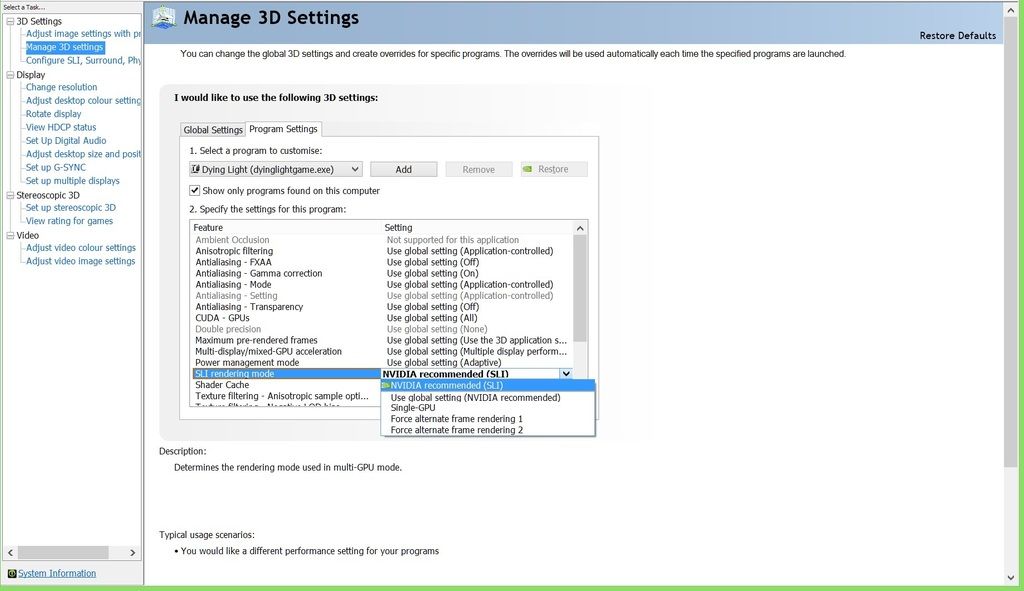Collapse the Display tree node
Image resolution: width=1024 pixels, height=591 pixels.
click(x=10, y=75)
